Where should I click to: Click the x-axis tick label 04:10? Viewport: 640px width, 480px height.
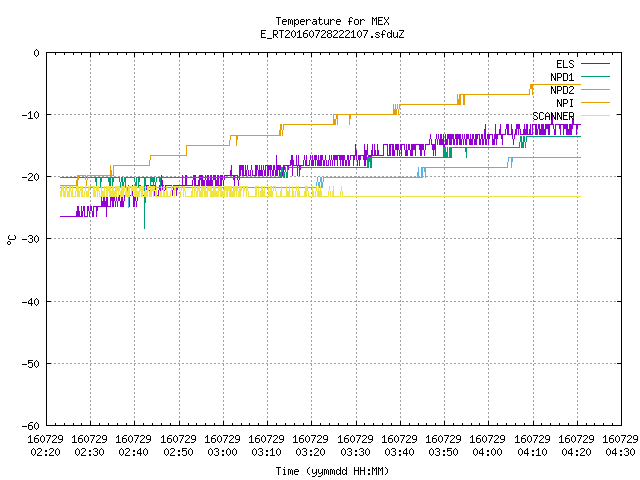point(533,452)
